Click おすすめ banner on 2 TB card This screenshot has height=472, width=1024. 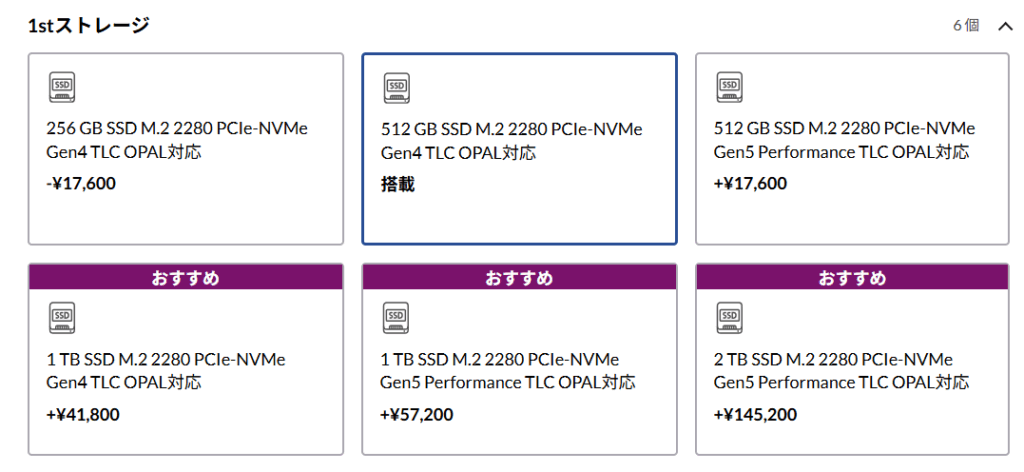(x=852, y=277)
